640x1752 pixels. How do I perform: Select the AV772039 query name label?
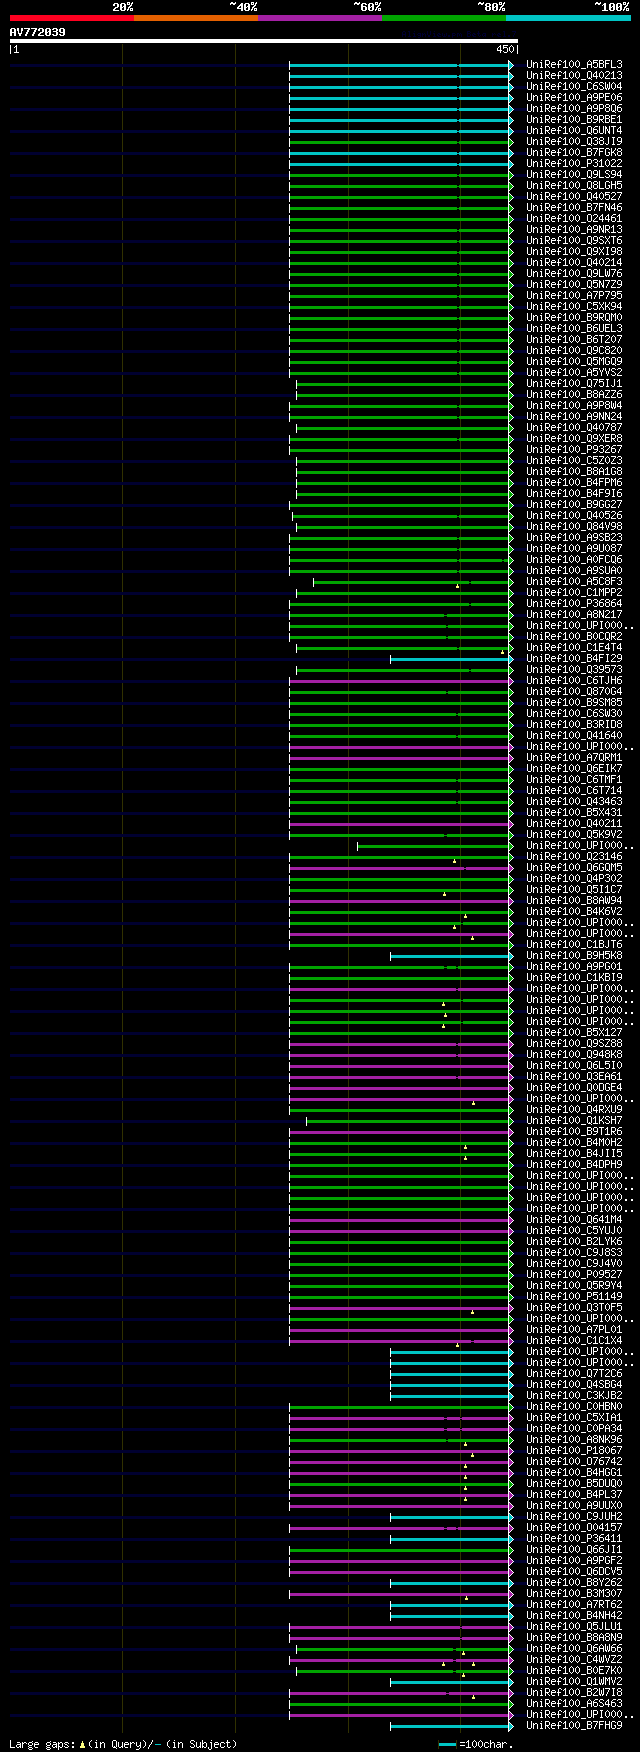click(x=38, y=32)
